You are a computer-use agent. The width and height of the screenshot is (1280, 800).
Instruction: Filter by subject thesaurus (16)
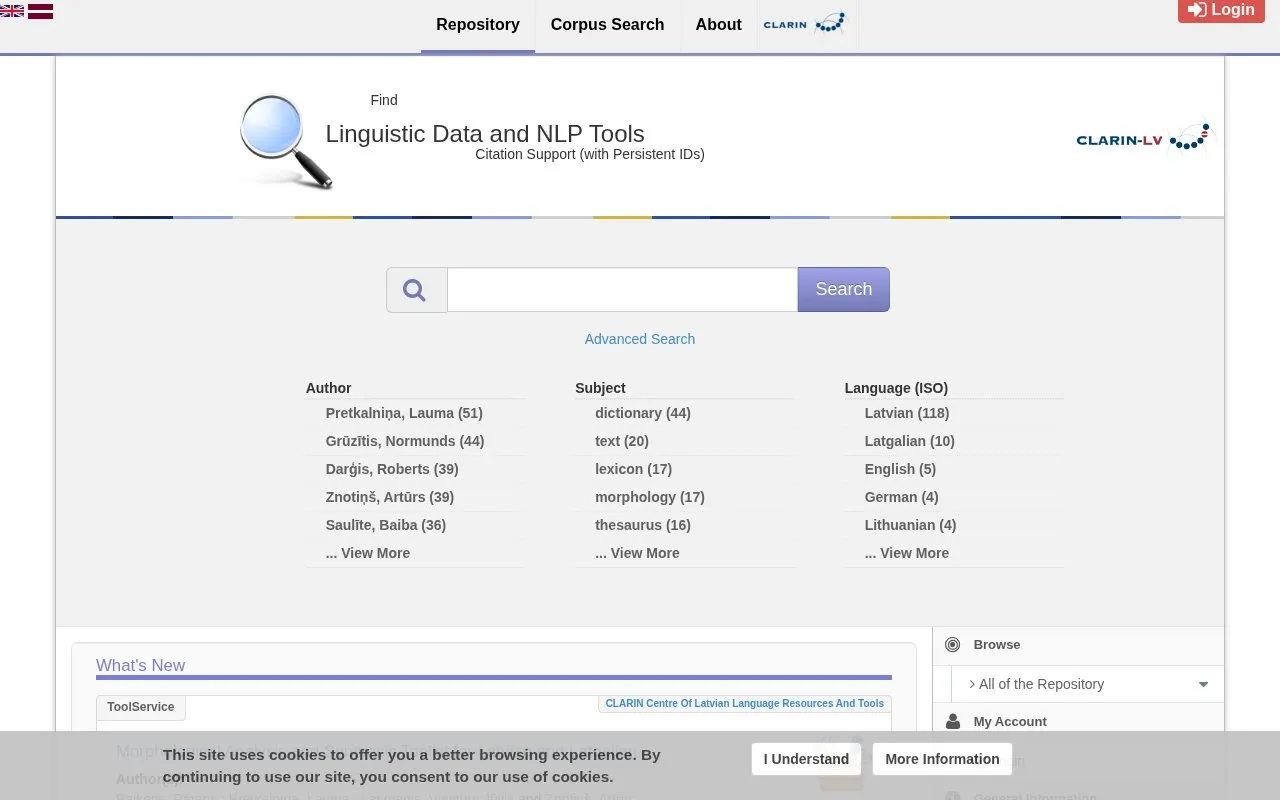pyautogui.click(x=643, y=525)
